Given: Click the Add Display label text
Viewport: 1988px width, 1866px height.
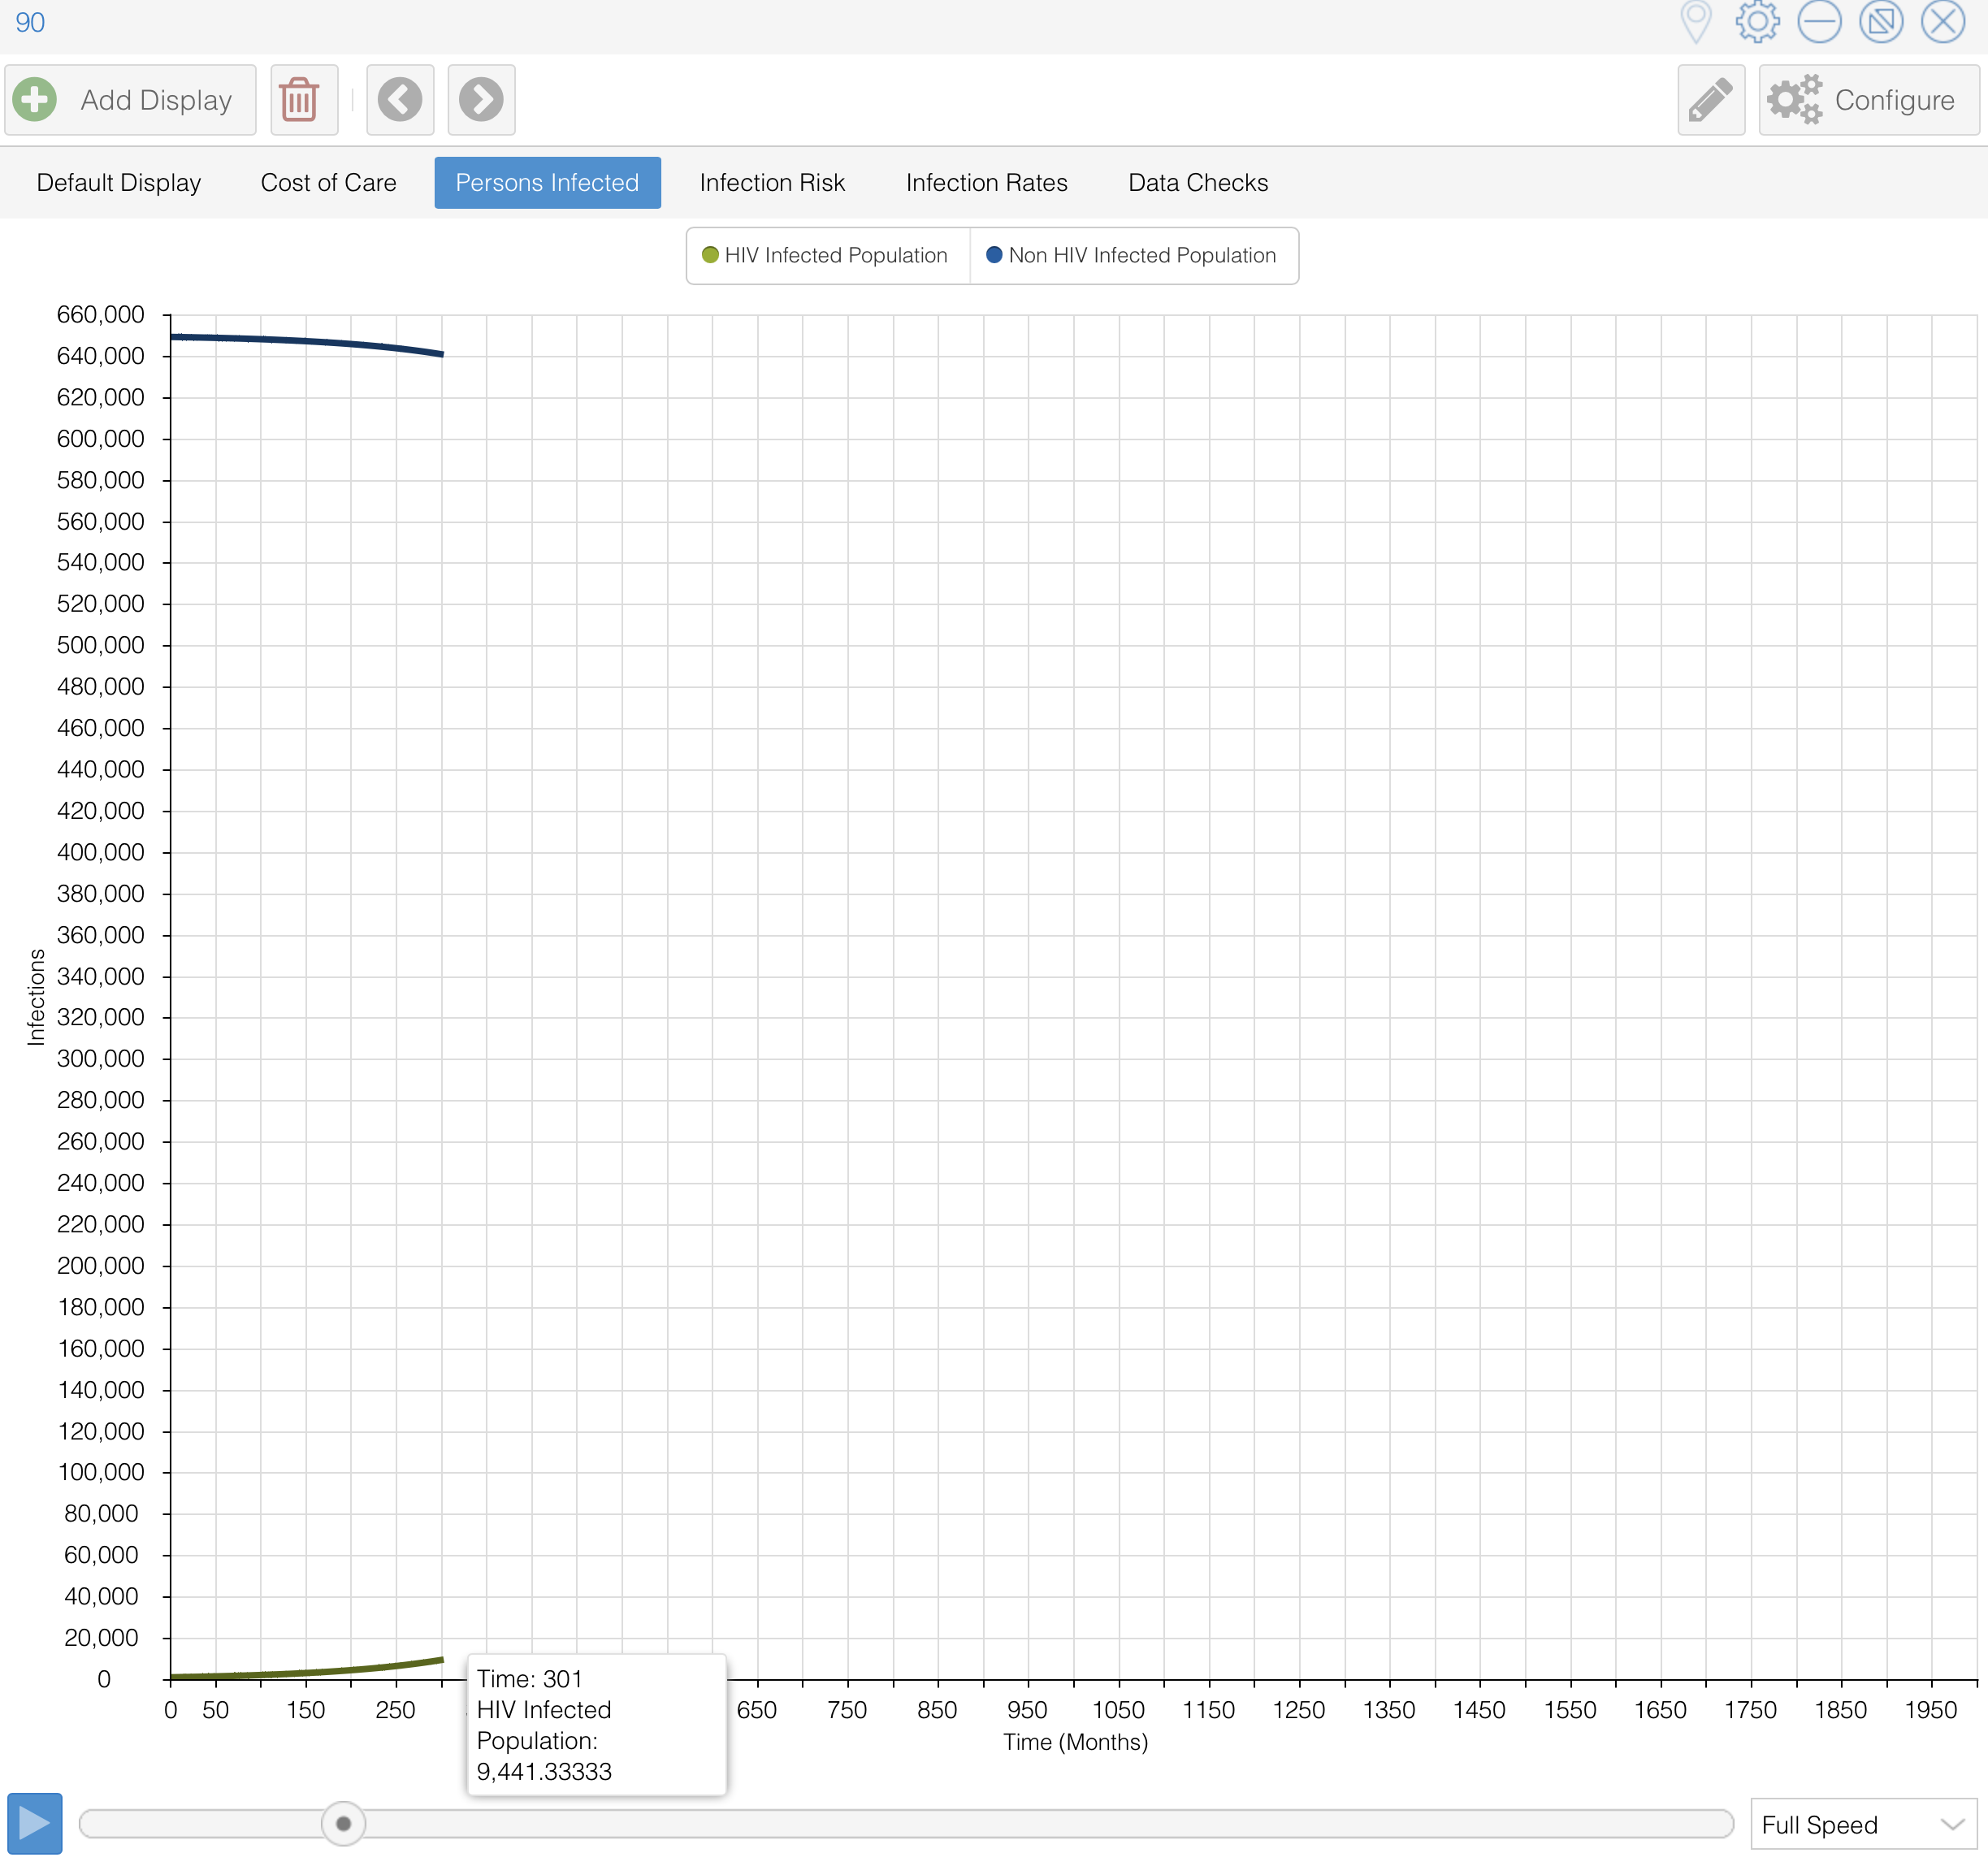Looking at the screenshot, I should 156,100.
